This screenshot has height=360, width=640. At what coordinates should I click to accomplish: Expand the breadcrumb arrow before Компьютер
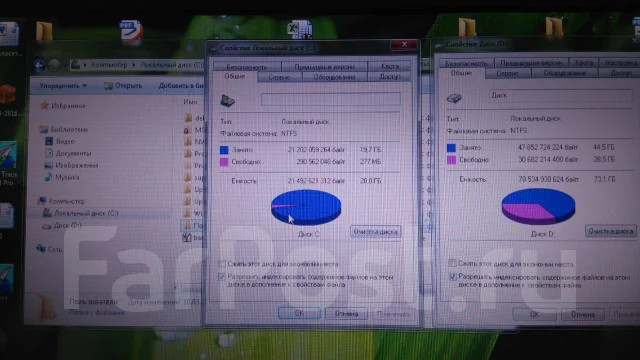point(85,65)
